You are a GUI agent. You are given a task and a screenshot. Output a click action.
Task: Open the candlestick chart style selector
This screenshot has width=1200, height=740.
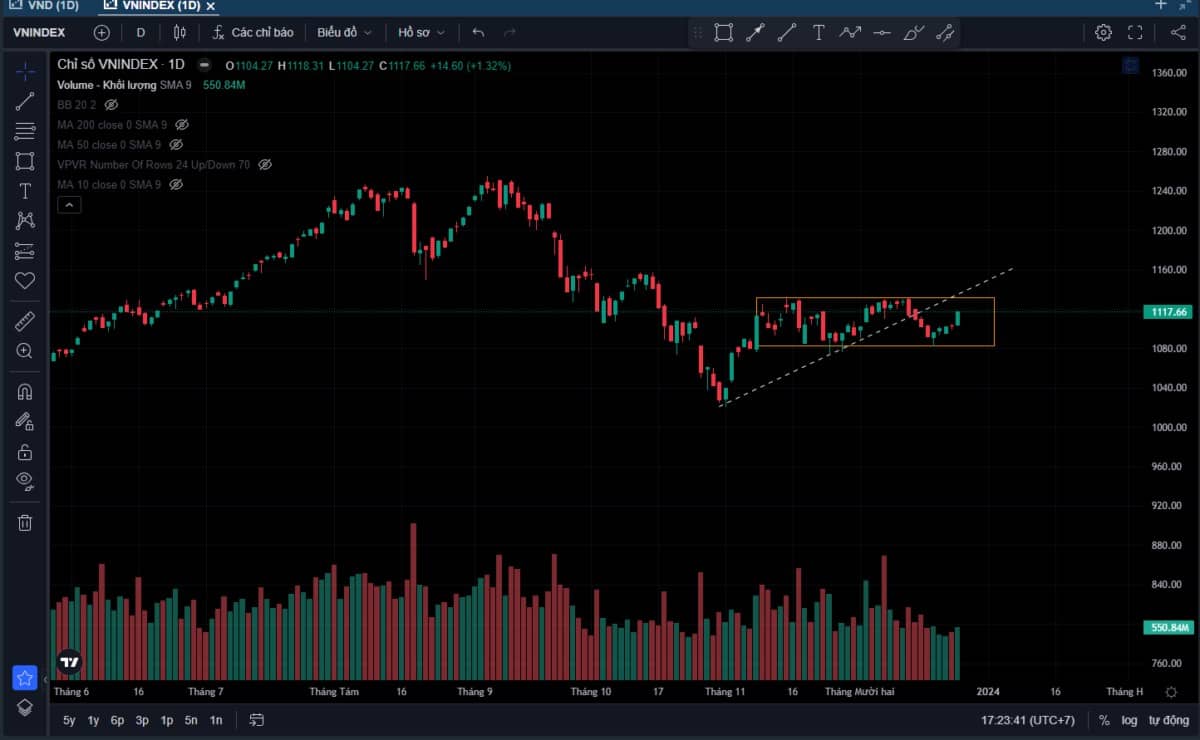(180, 32)
